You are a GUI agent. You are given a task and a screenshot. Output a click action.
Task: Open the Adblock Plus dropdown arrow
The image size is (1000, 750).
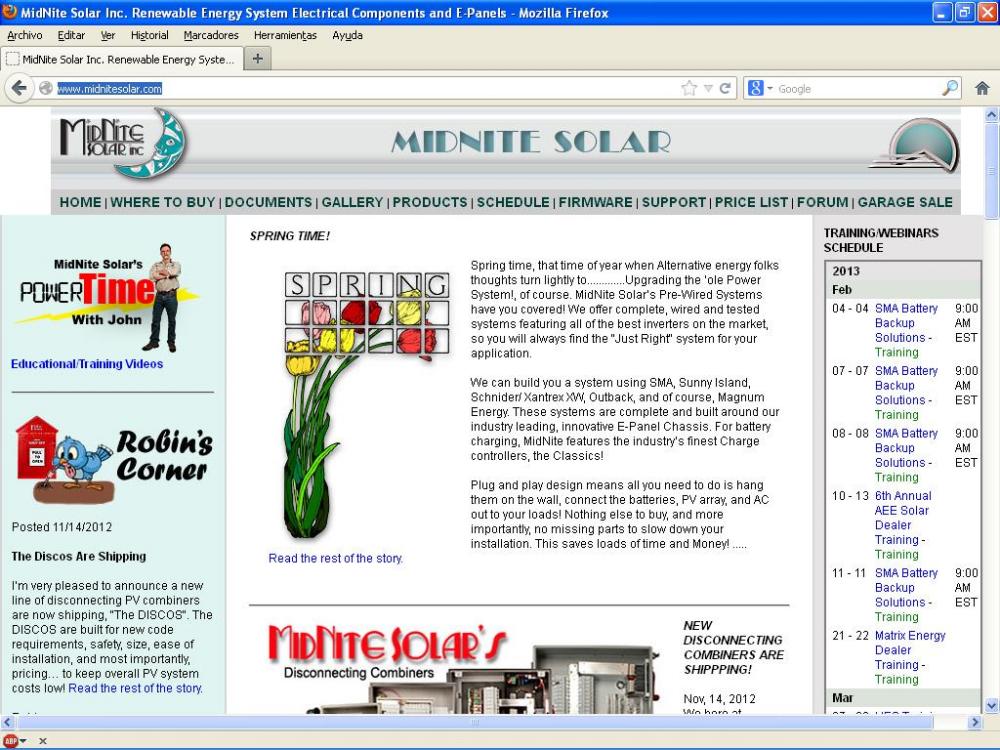23,740
